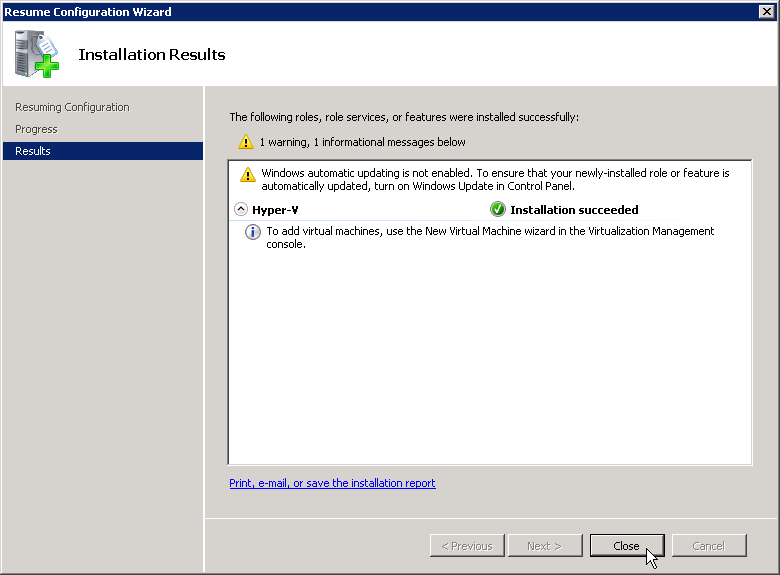Click the warning icon next to Windows automatic updating message
This screenshot has width=780, height=575.
248,175
